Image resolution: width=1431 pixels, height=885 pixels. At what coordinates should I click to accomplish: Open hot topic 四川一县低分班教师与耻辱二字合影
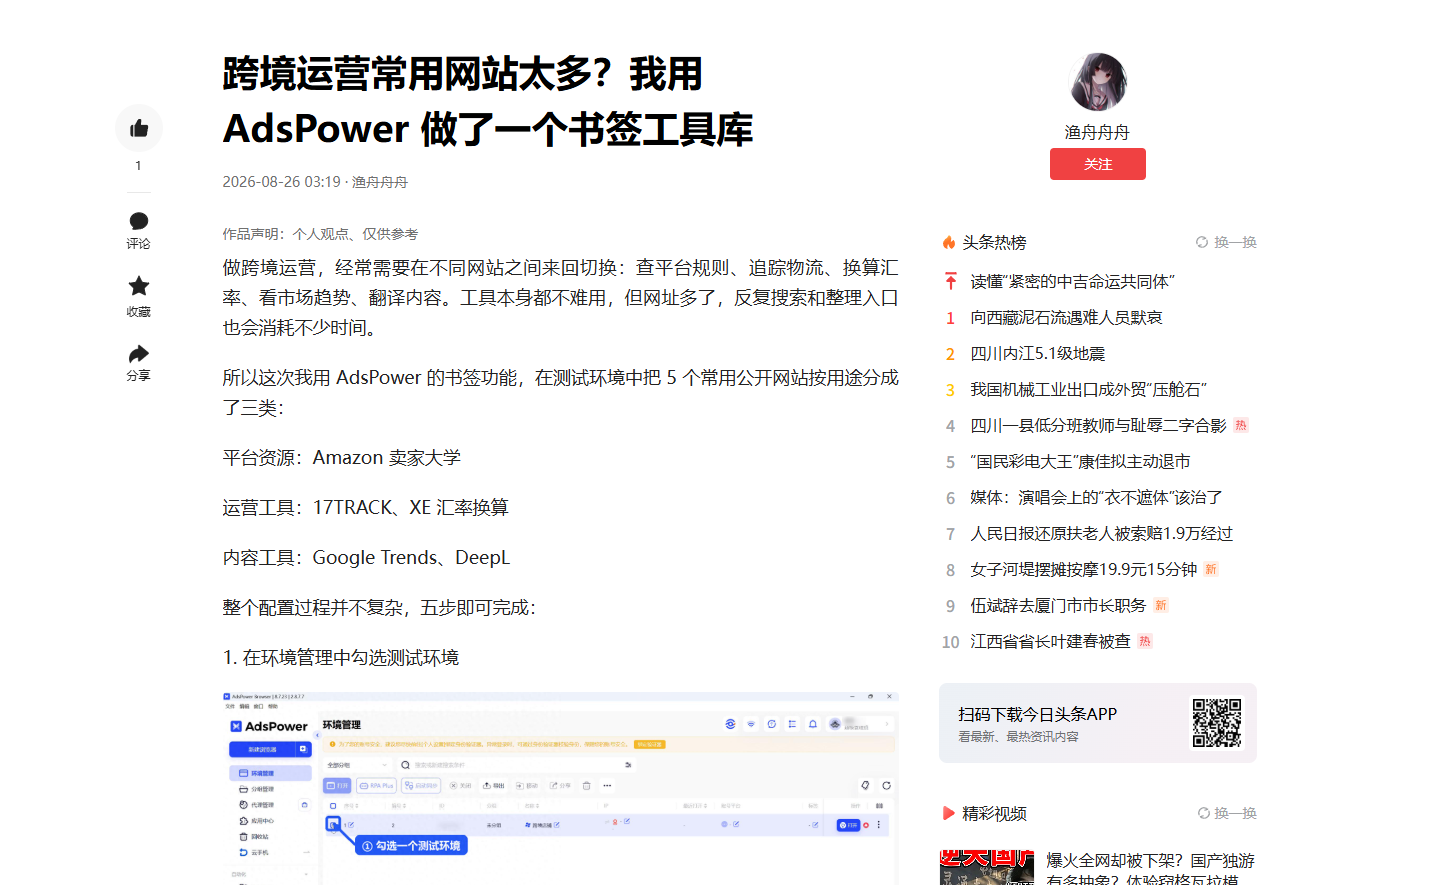[1098, 426]
